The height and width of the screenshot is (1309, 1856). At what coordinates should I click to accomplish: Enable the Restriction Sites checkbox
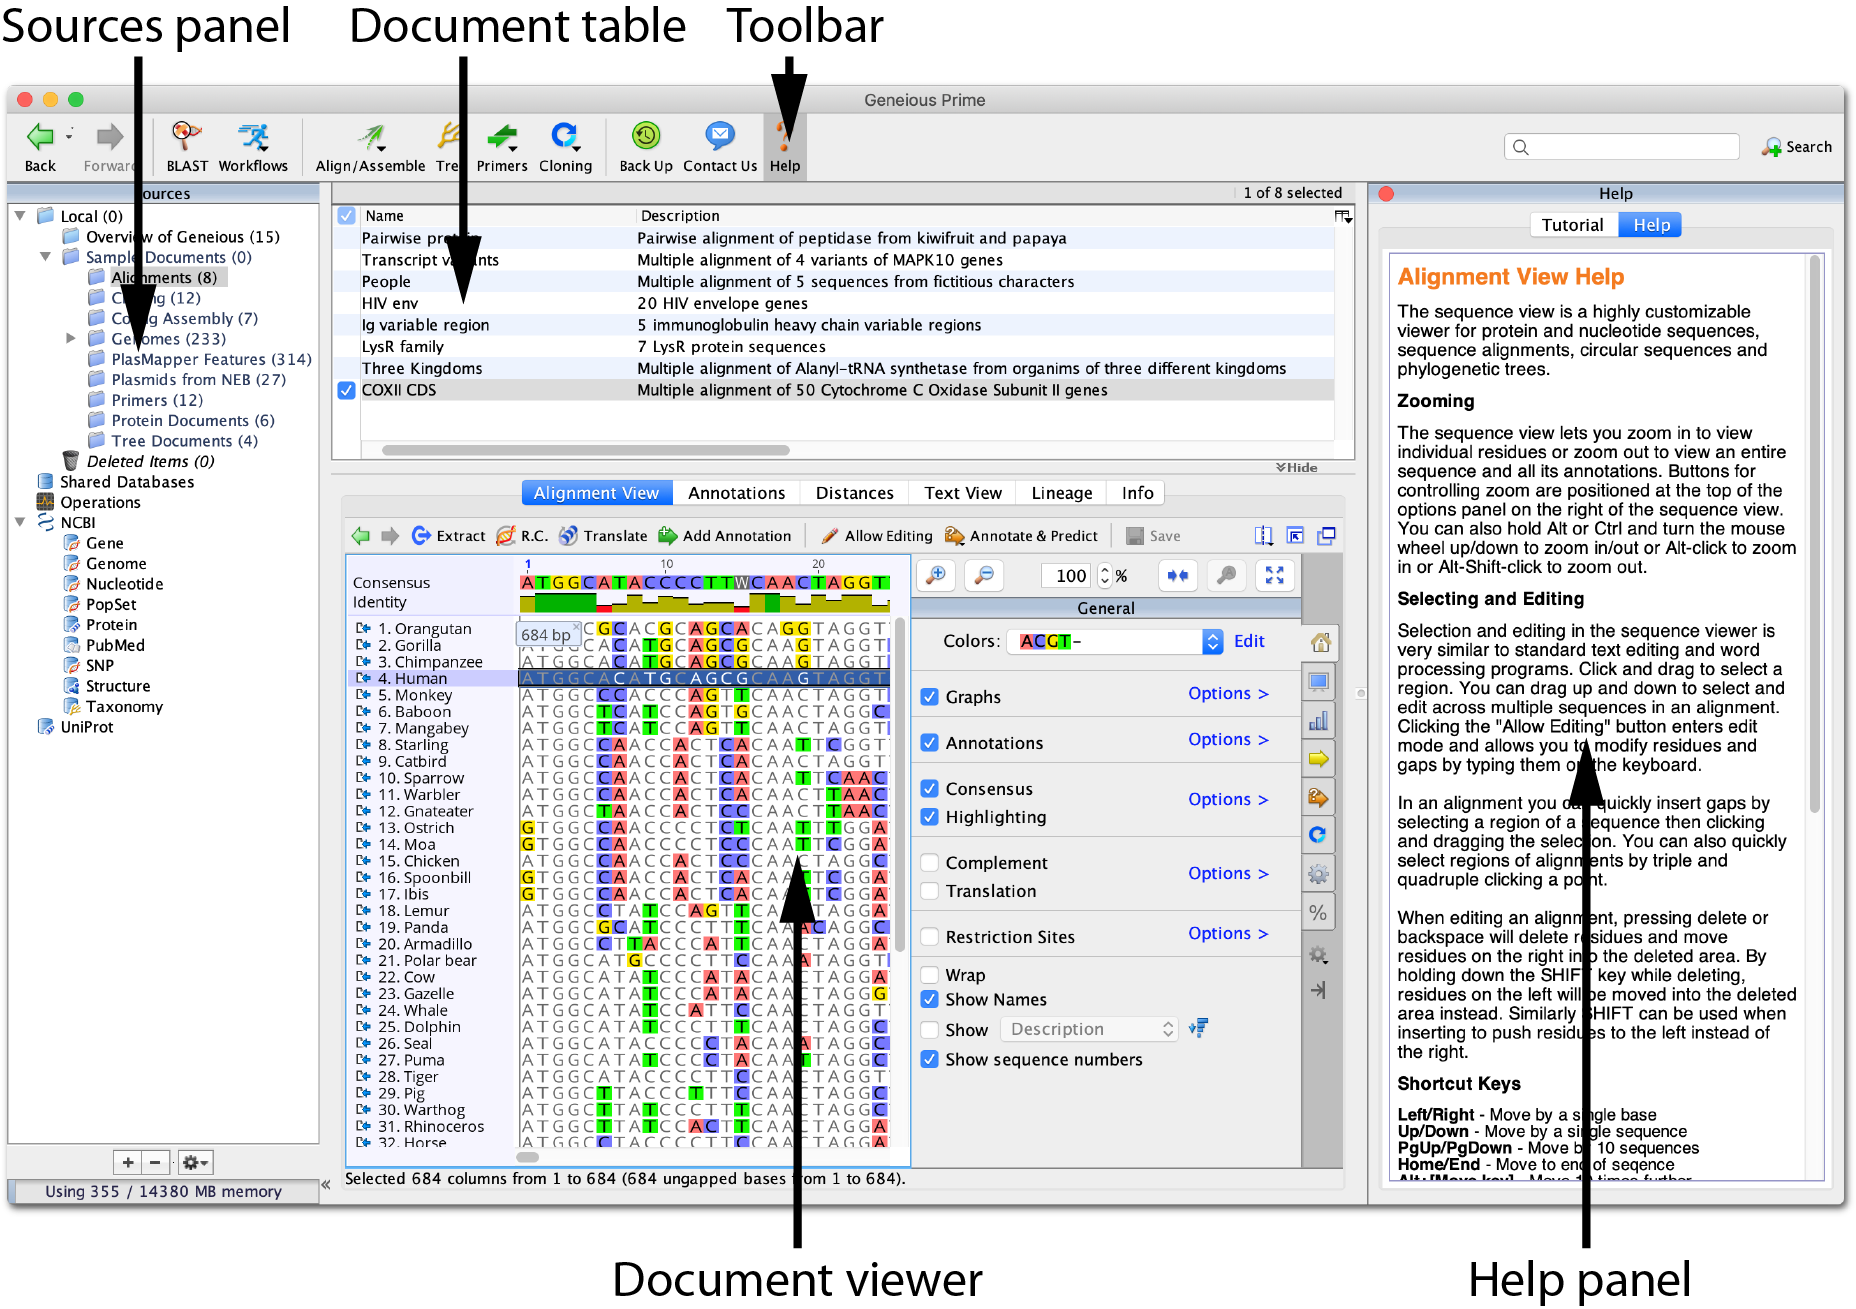930,937
